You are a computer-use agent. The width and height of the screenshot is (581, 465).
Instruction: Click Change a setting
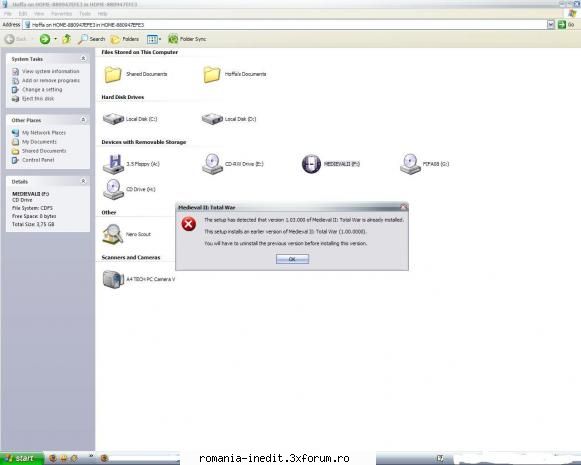click(x=42, y=90)
